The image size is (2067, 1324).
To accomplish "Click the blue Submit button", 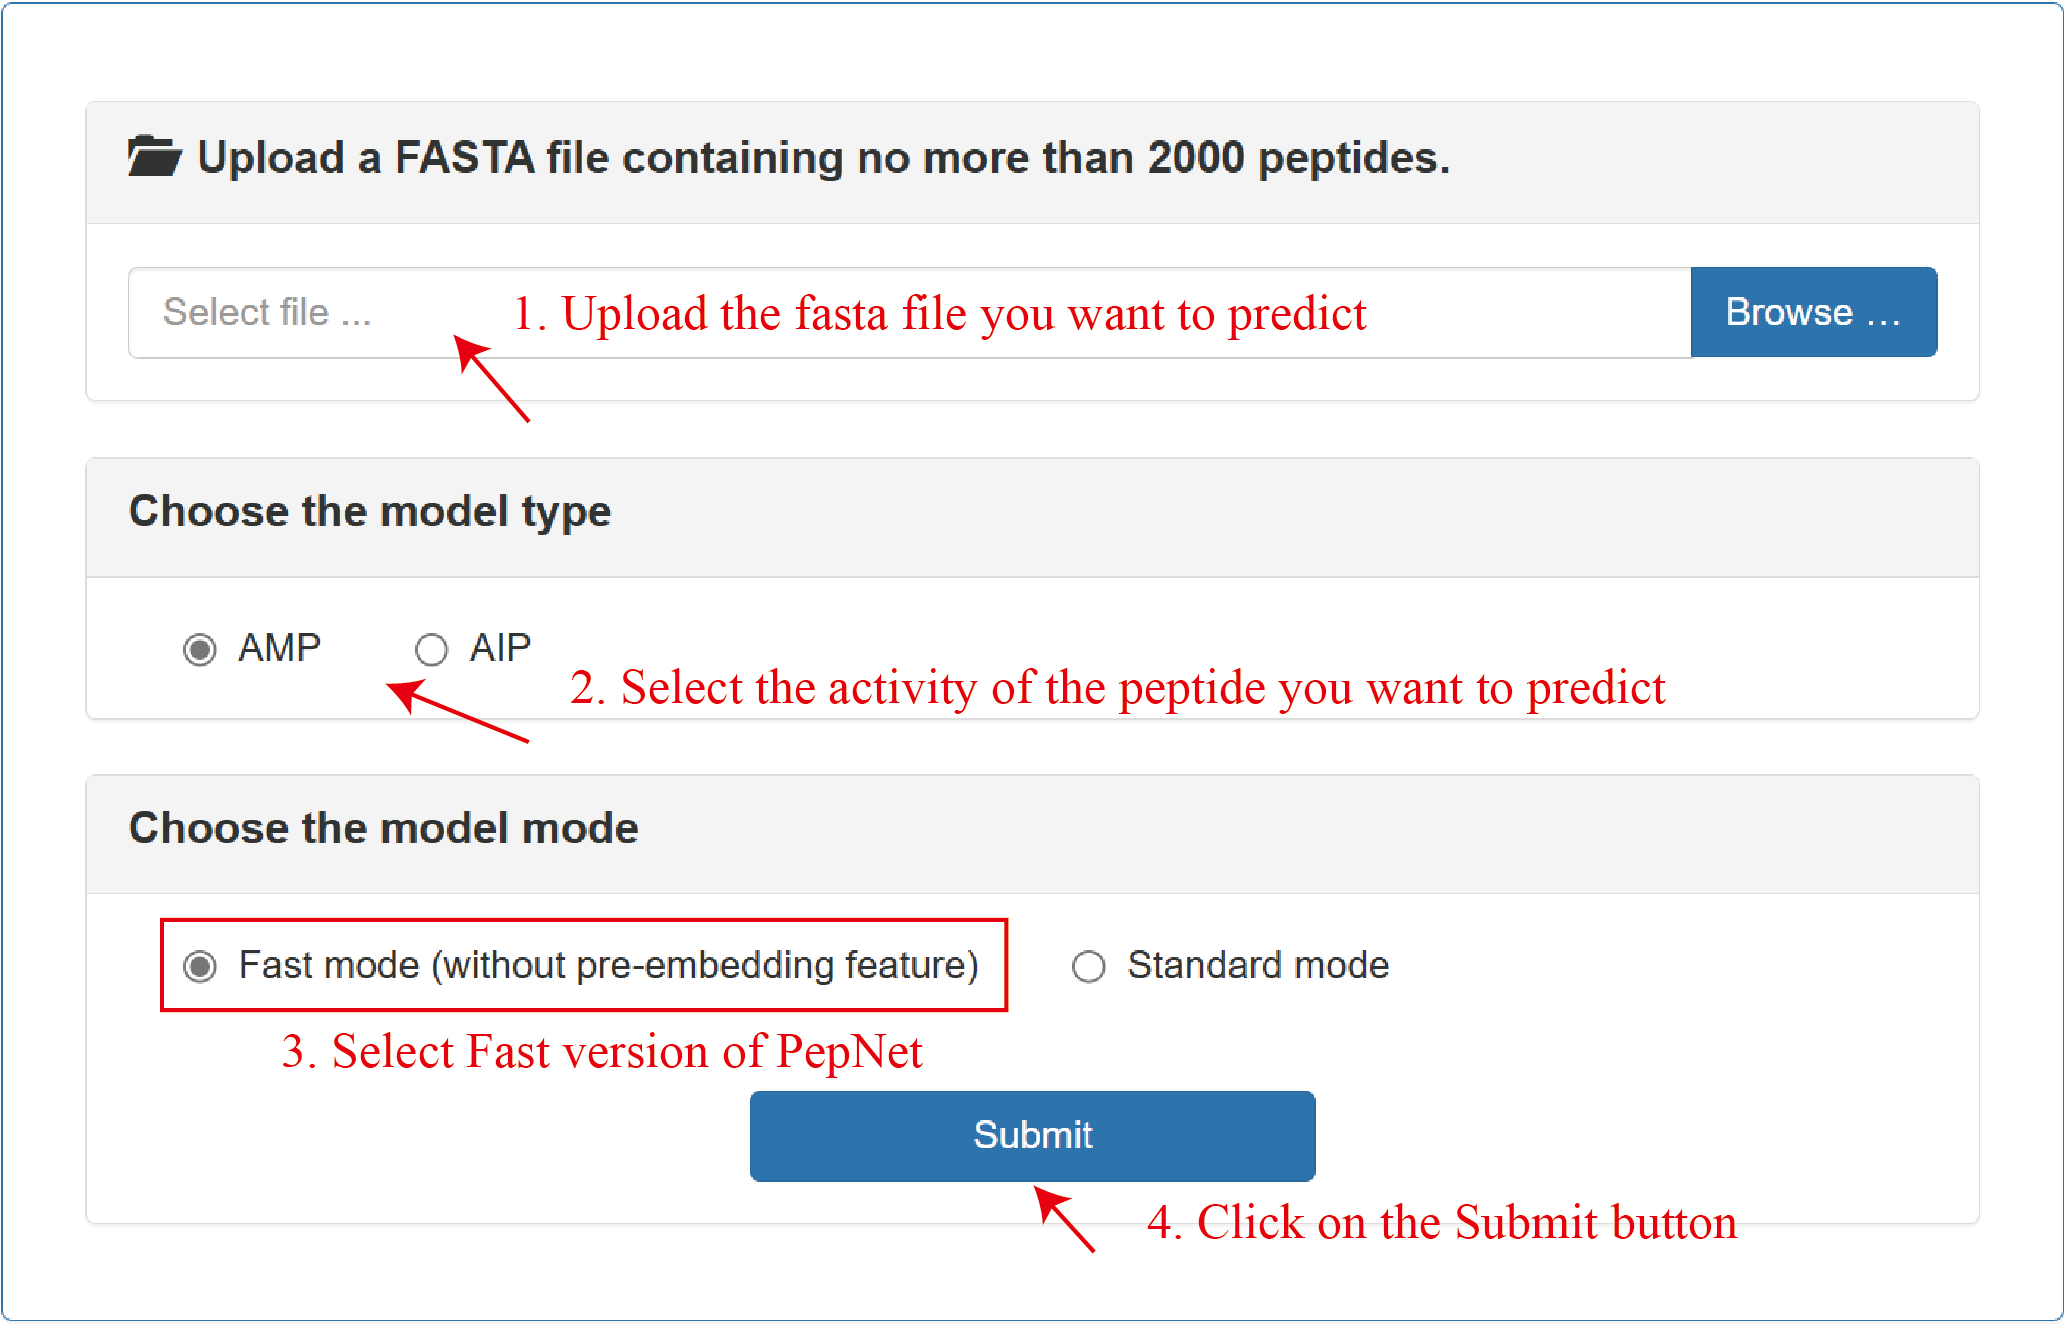I will tap(1032, 1136).
